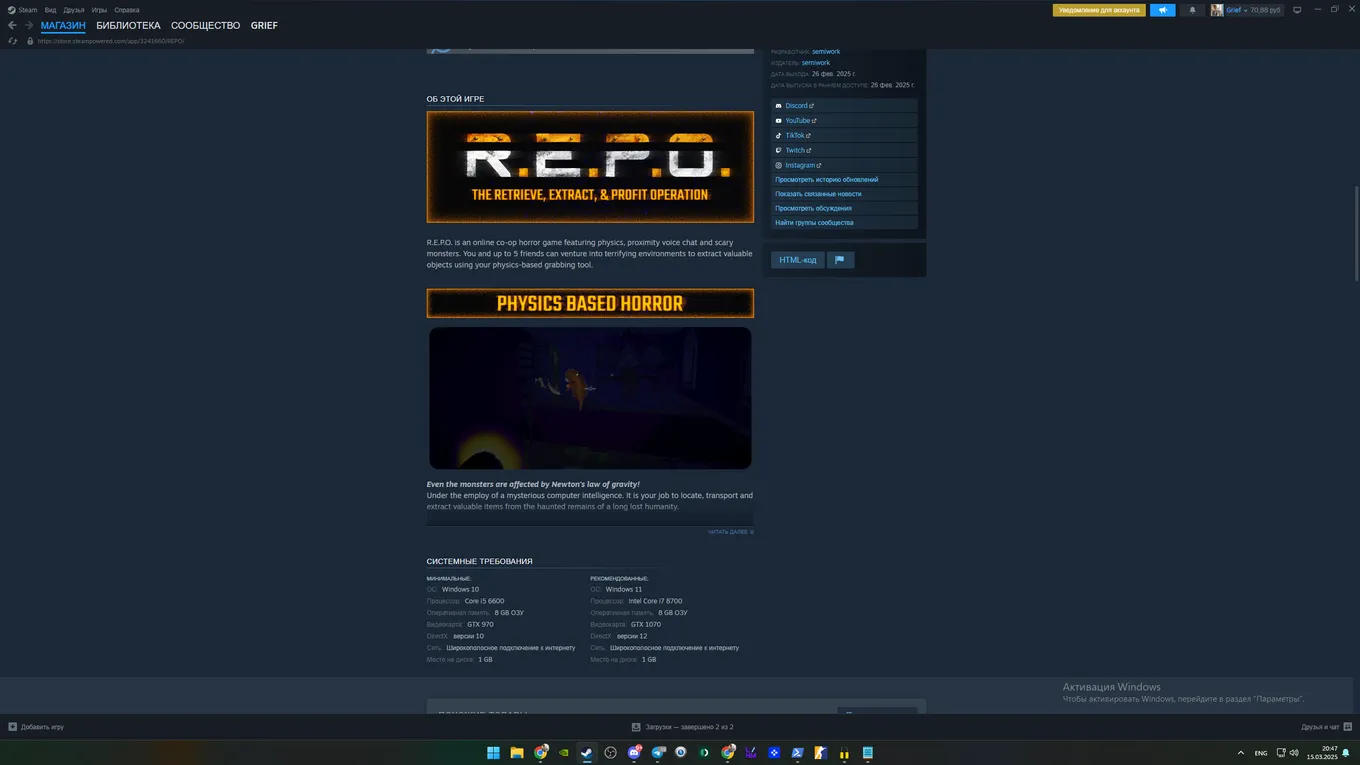
Task: Go back with the left arrow
Action: 12,25
